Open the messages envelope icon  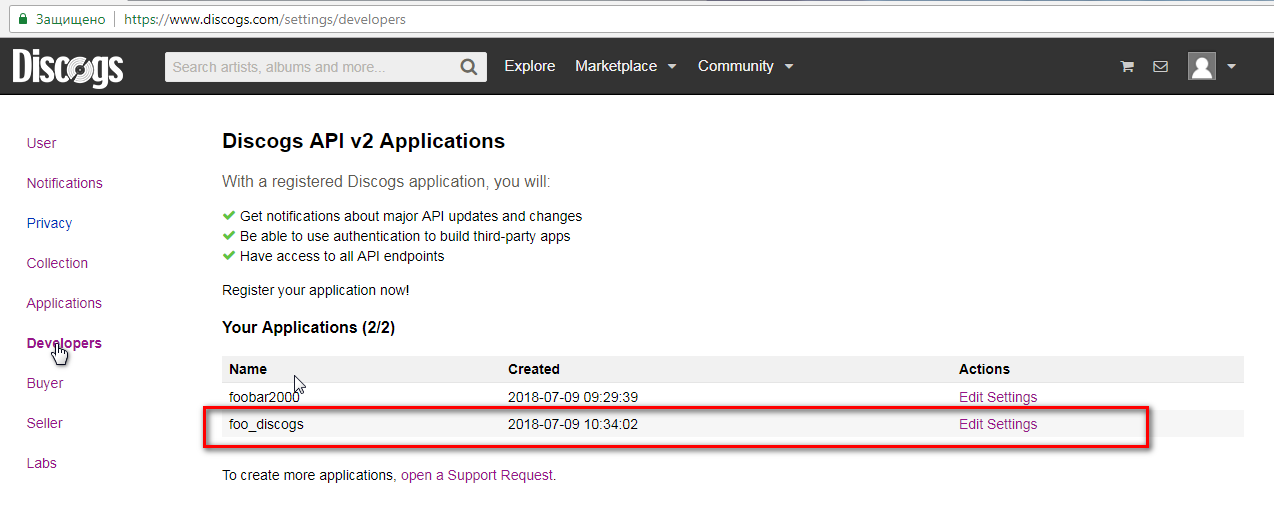pos(1160,67)
